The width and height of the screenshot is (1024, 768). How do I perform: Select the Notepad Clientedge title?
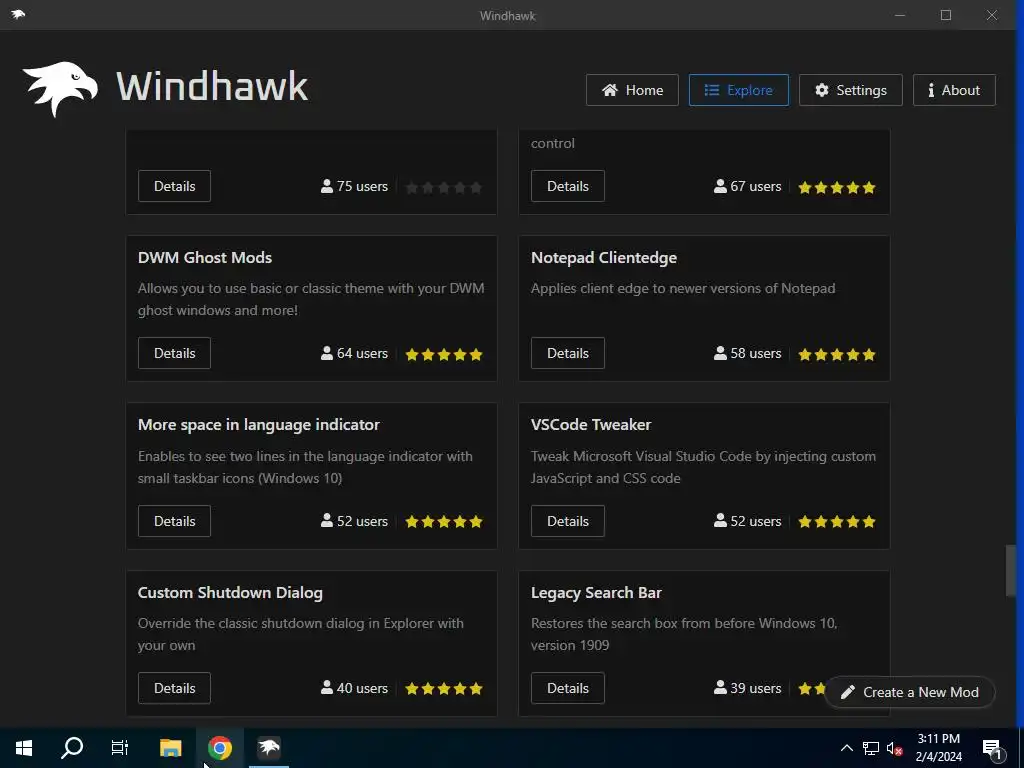pyautogui.click(x=604, y=257)
